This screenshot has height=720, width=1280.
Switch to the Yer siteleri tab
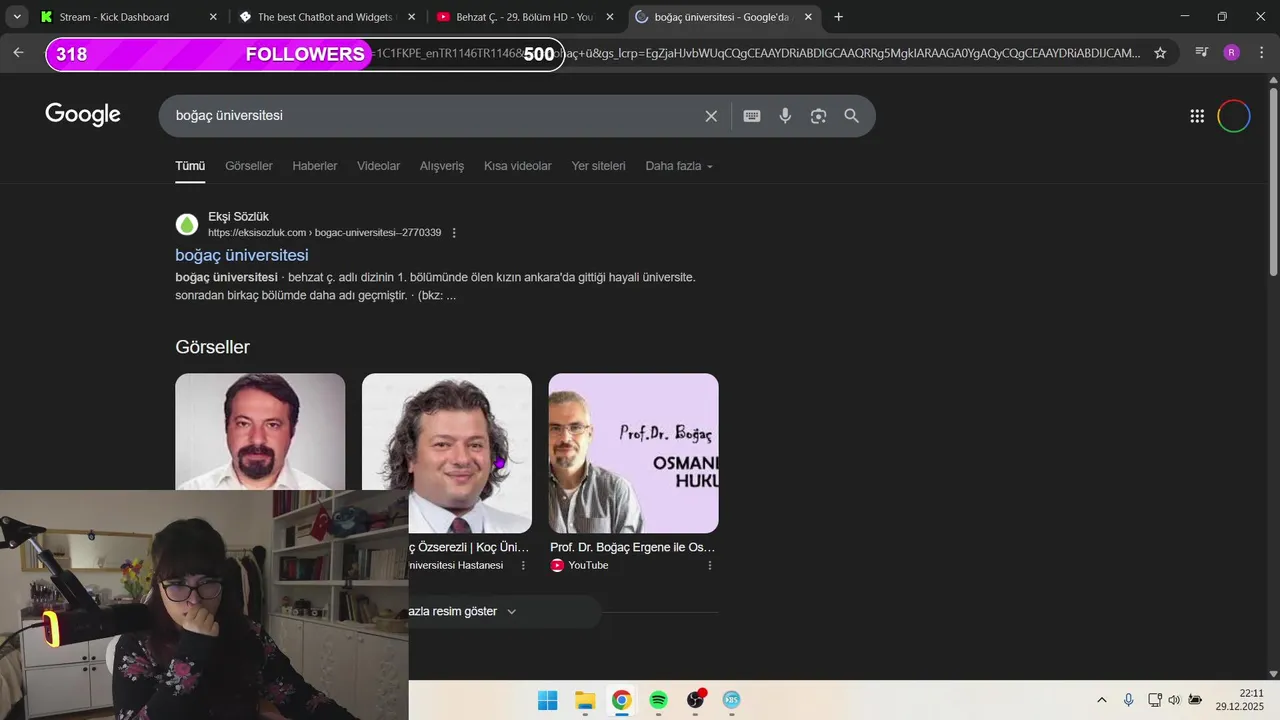tap(598, 166)
